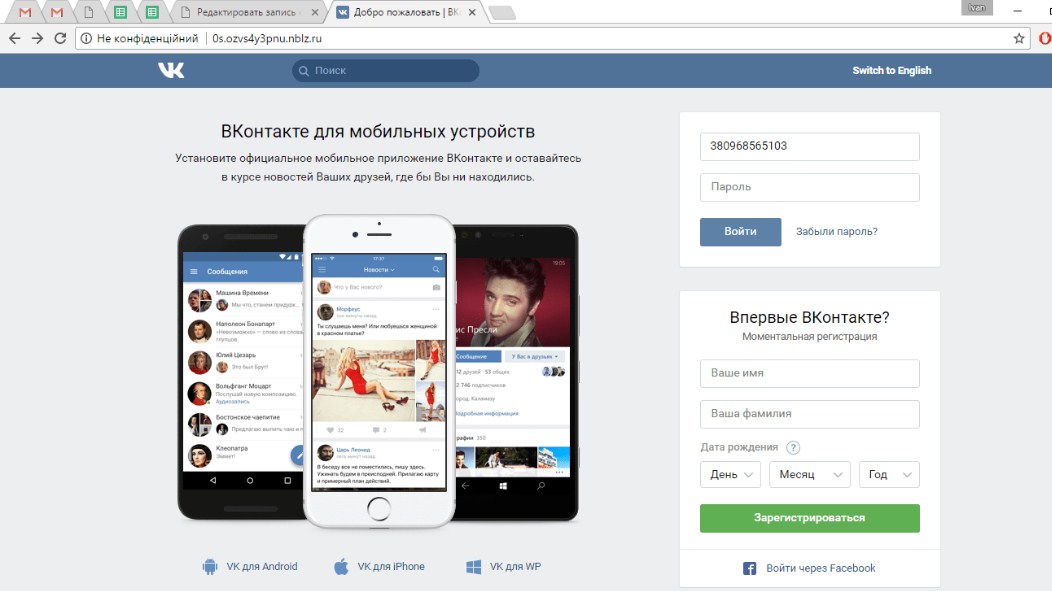
Task: Expand the Месяц birth month dropdown
Action: tap(809, 474)
